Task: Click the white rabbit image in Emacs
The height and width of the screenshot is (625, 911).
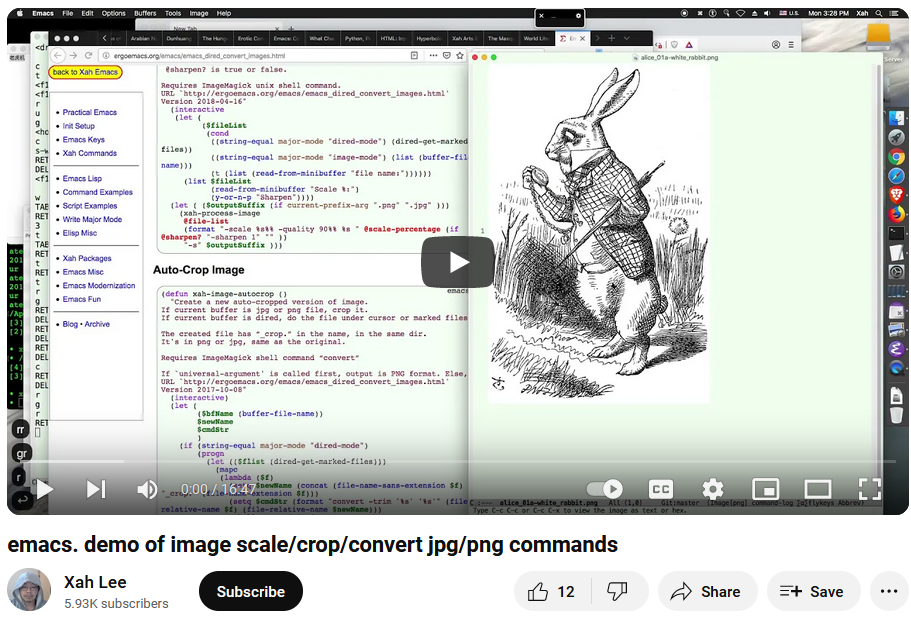Action: pyautogui.click(x=598, y=232)
